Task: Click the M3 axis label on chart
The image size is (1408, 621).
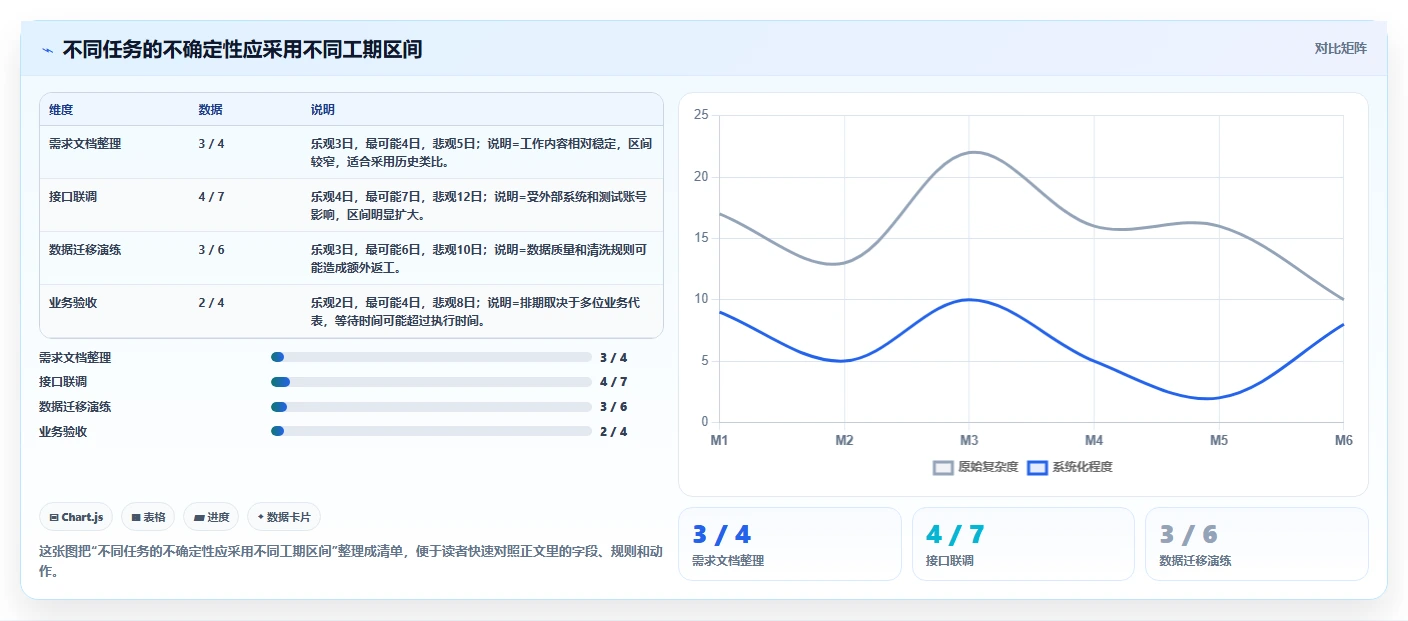Action: [x=969, y=440]
